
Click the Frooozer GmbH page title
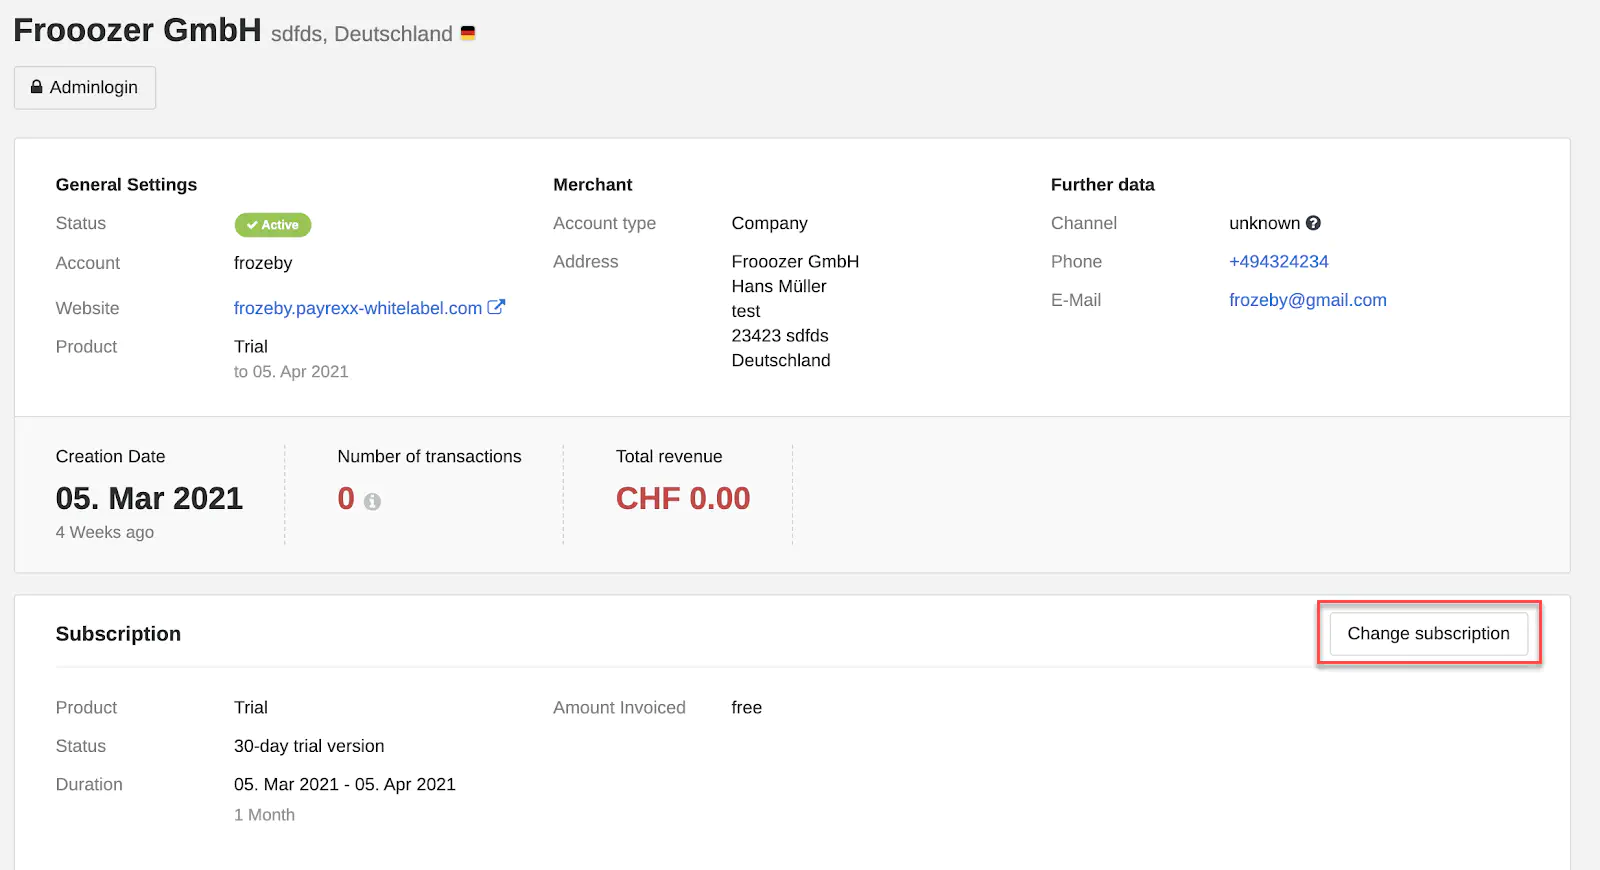pos(137,30)
